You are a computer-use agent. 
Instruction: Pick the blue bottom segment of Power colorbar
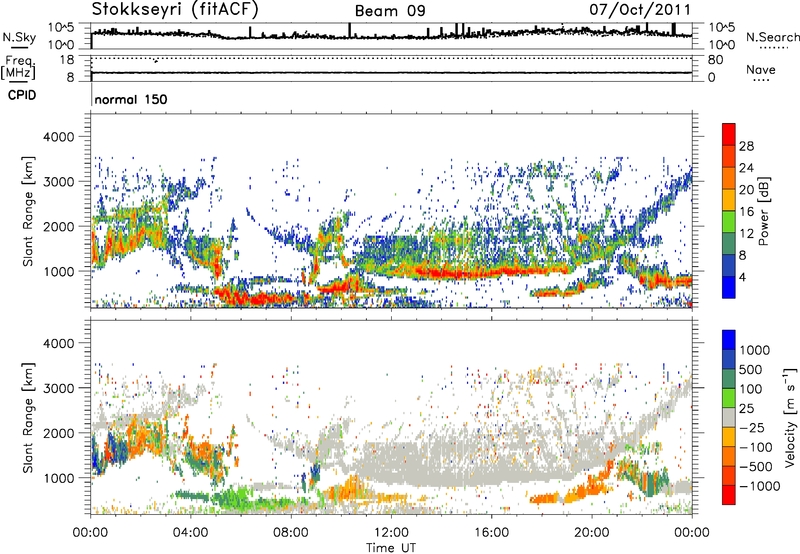coord(729,287)
